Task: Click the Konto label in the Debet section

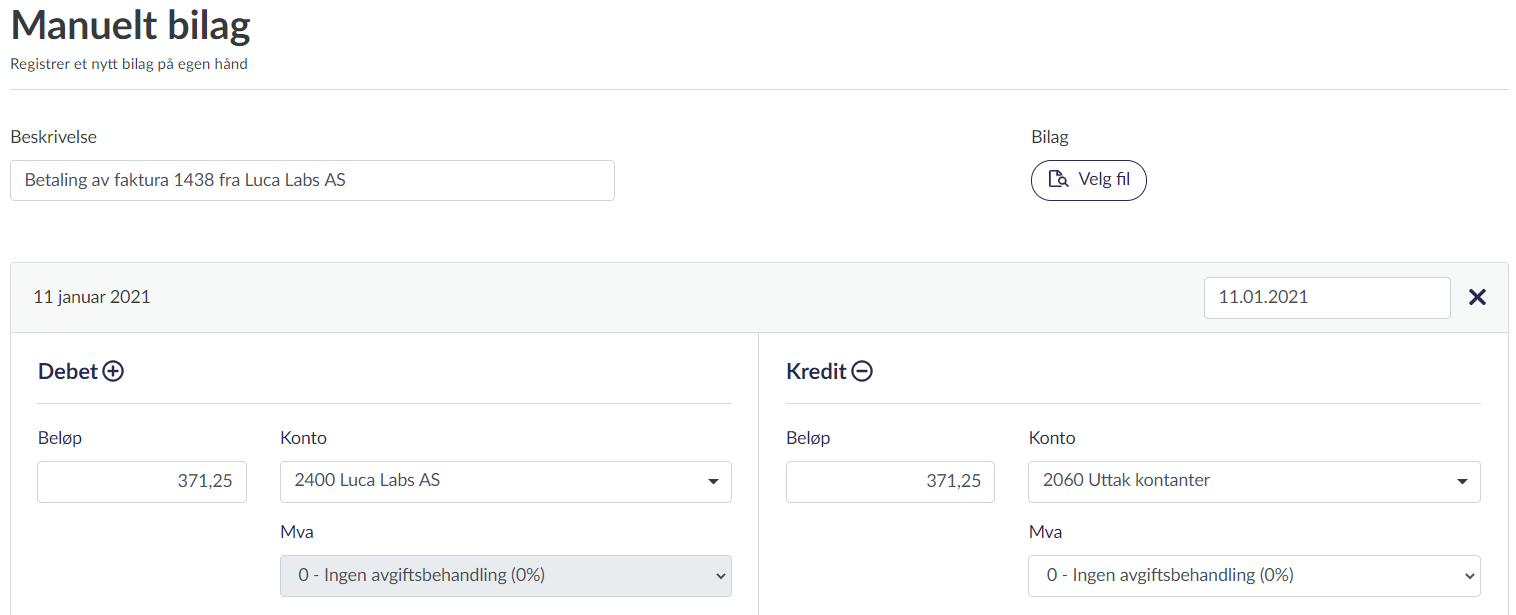Action: tap(303, 438)
